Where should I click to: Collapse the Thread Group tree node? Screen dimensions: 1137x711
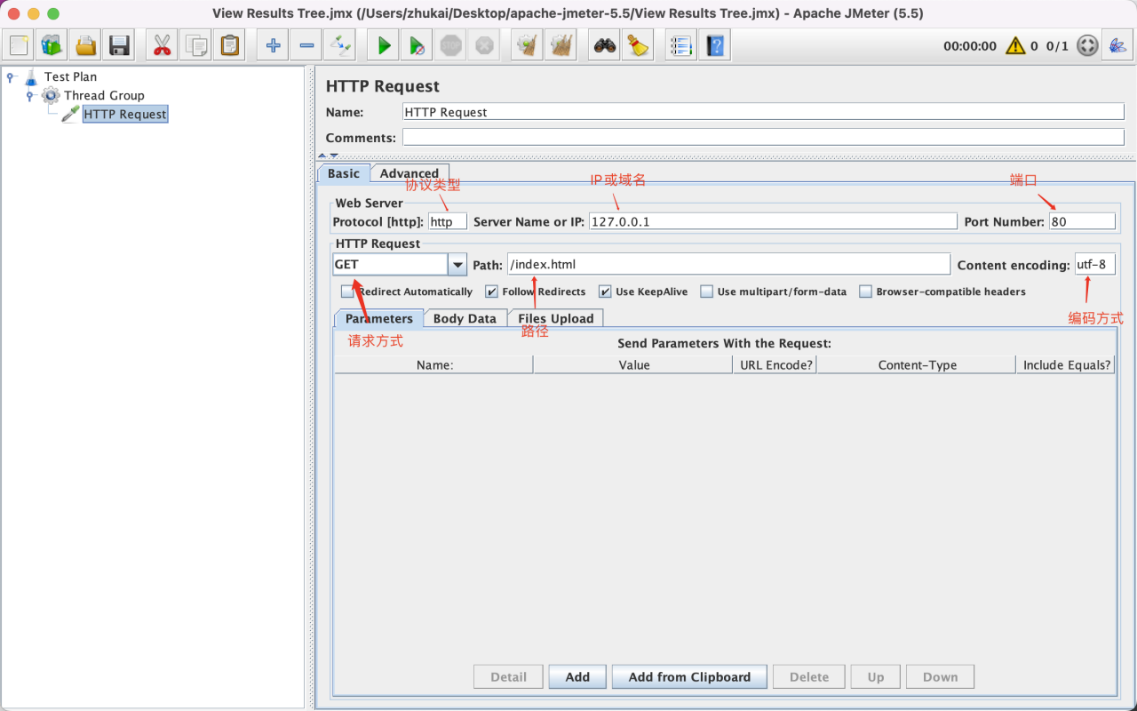click(x=30, y=96)
